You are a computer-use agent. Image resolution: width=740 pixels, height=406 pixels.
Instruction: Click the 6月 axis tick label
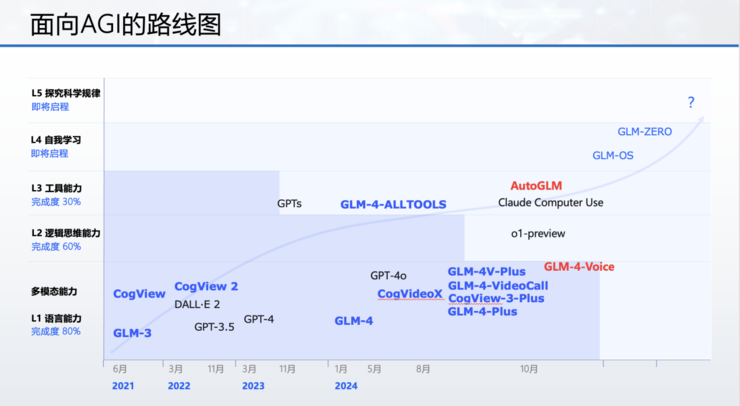point(120,369)
